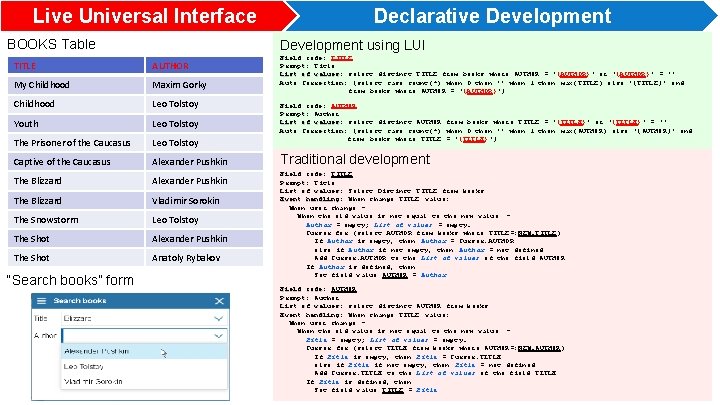Close the Search books form with X
This screenshot has width=720, height=405.
coord(219,301)
